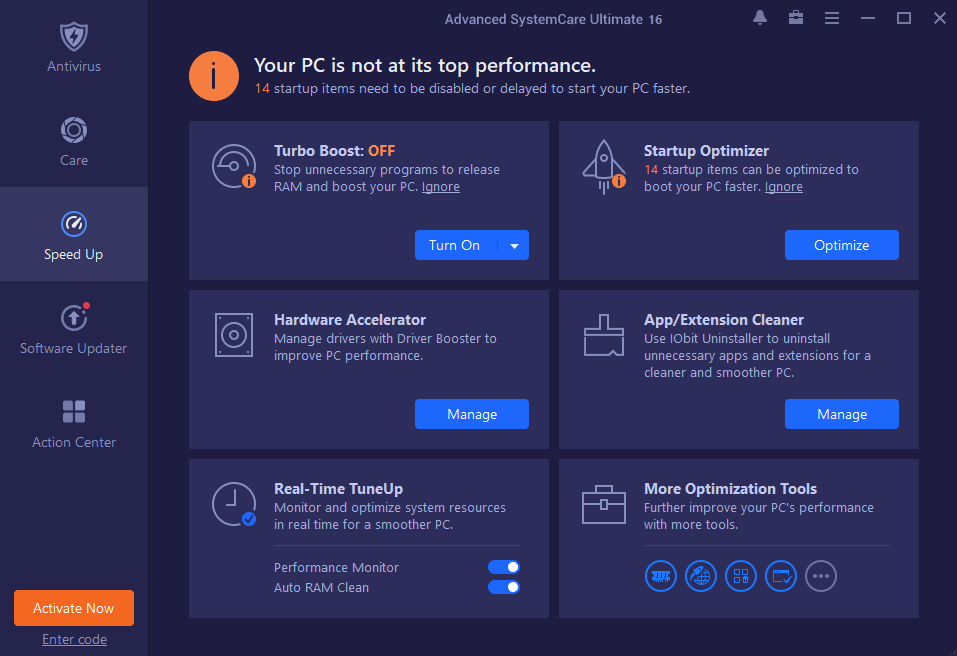The image size is (957, 656).
Task: Click the Turbo Boost gauge icon
Action: (x=234, y=166)
